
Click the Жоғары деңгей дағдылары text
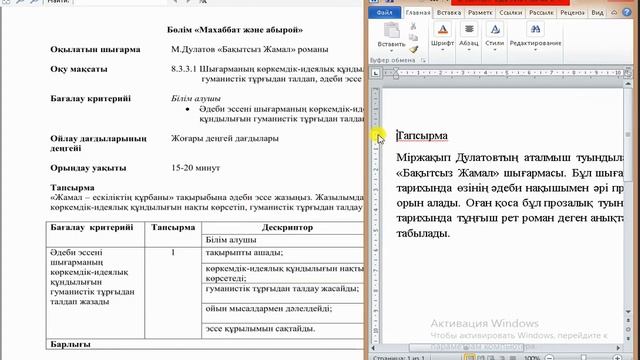coord(225,138)
